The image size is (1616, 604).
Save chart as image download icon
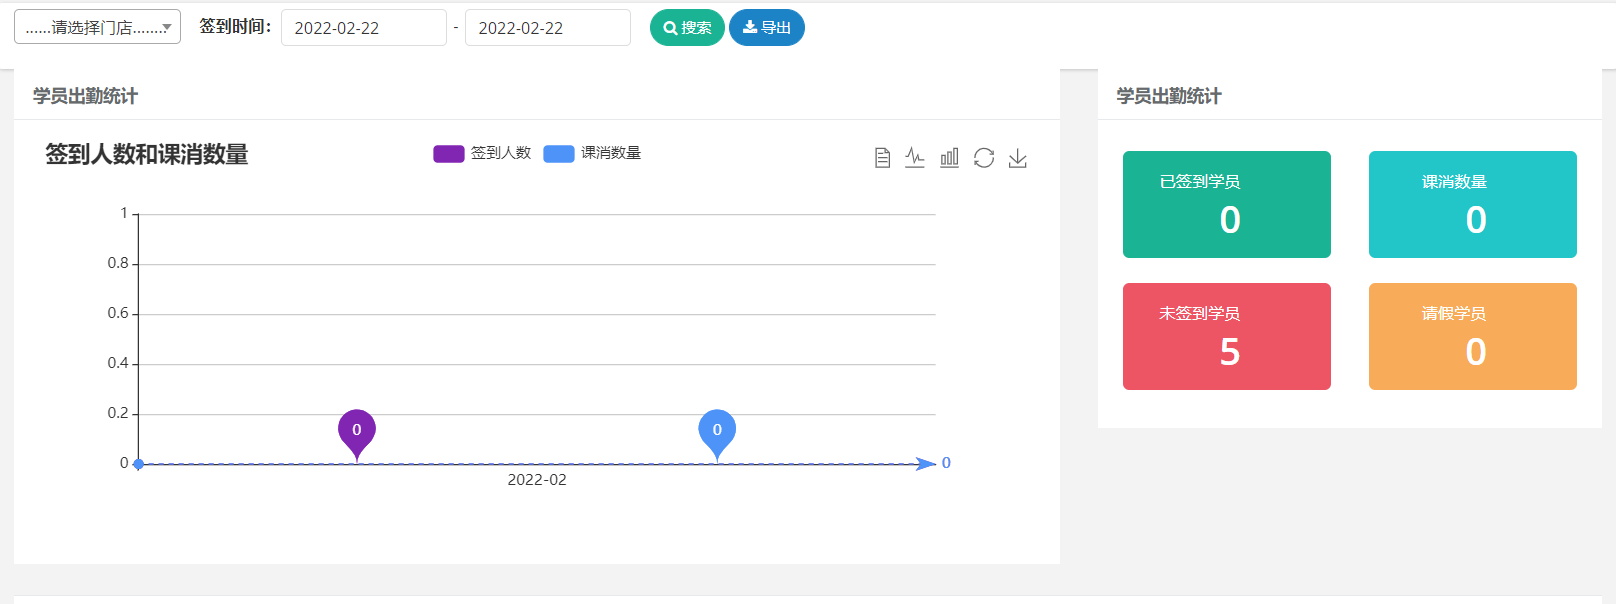tap(1018, 158)
